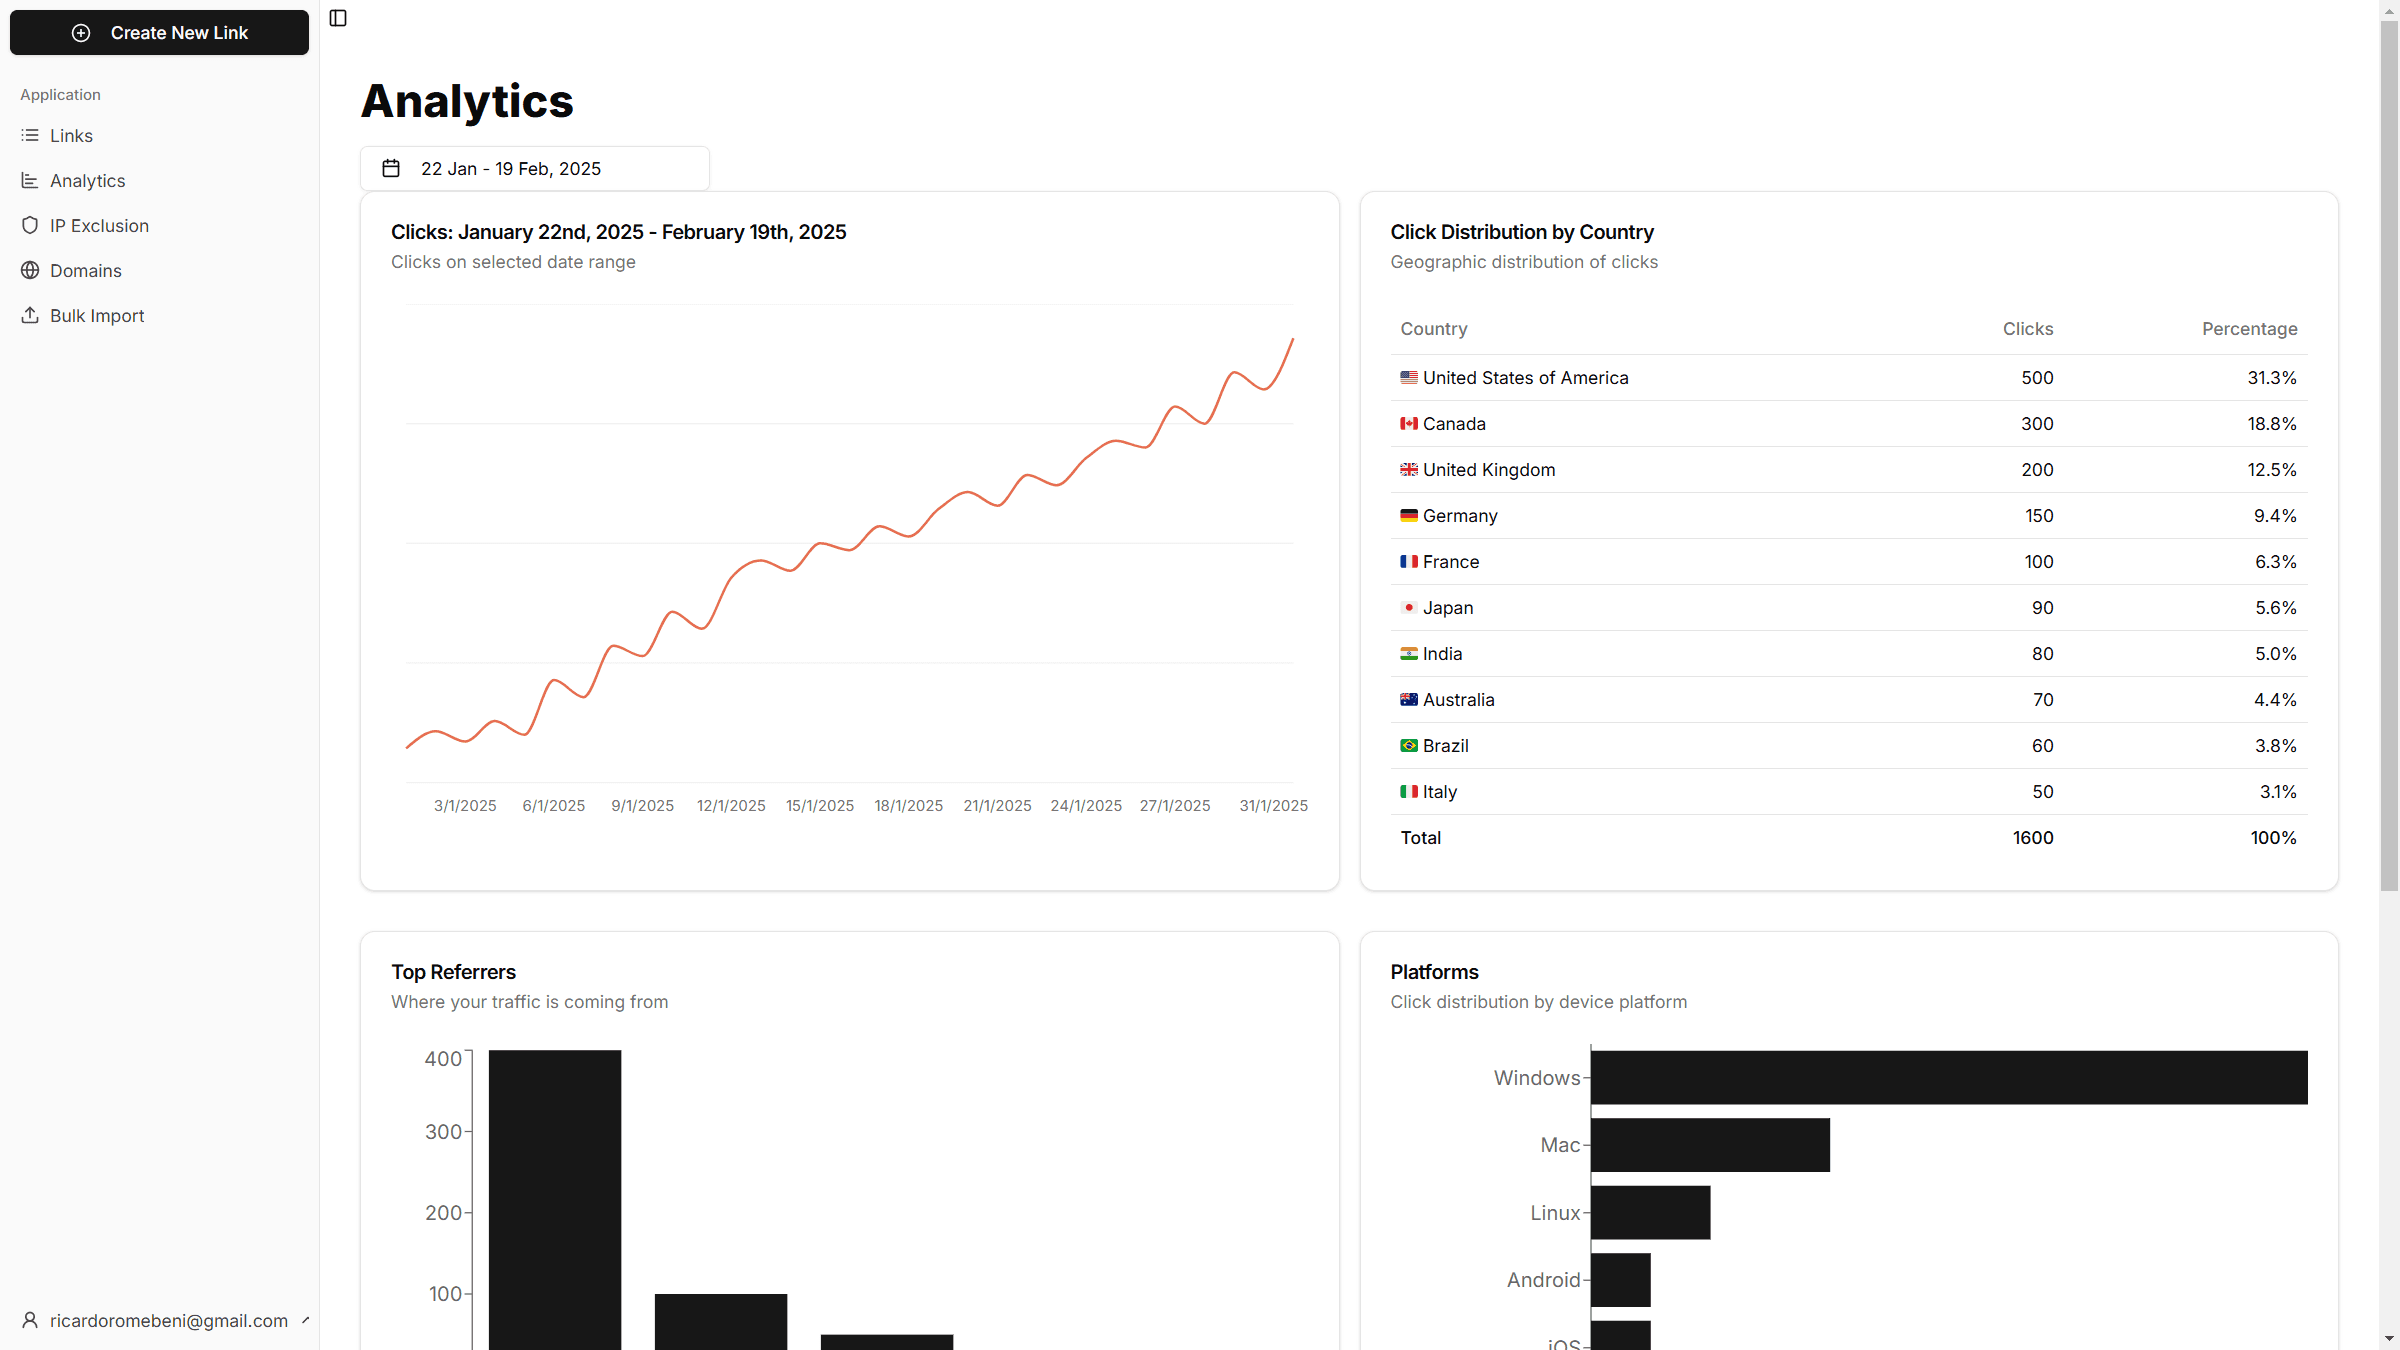
Task: Click the Links icon in sidebar
Action: click(x=30, y=135)
